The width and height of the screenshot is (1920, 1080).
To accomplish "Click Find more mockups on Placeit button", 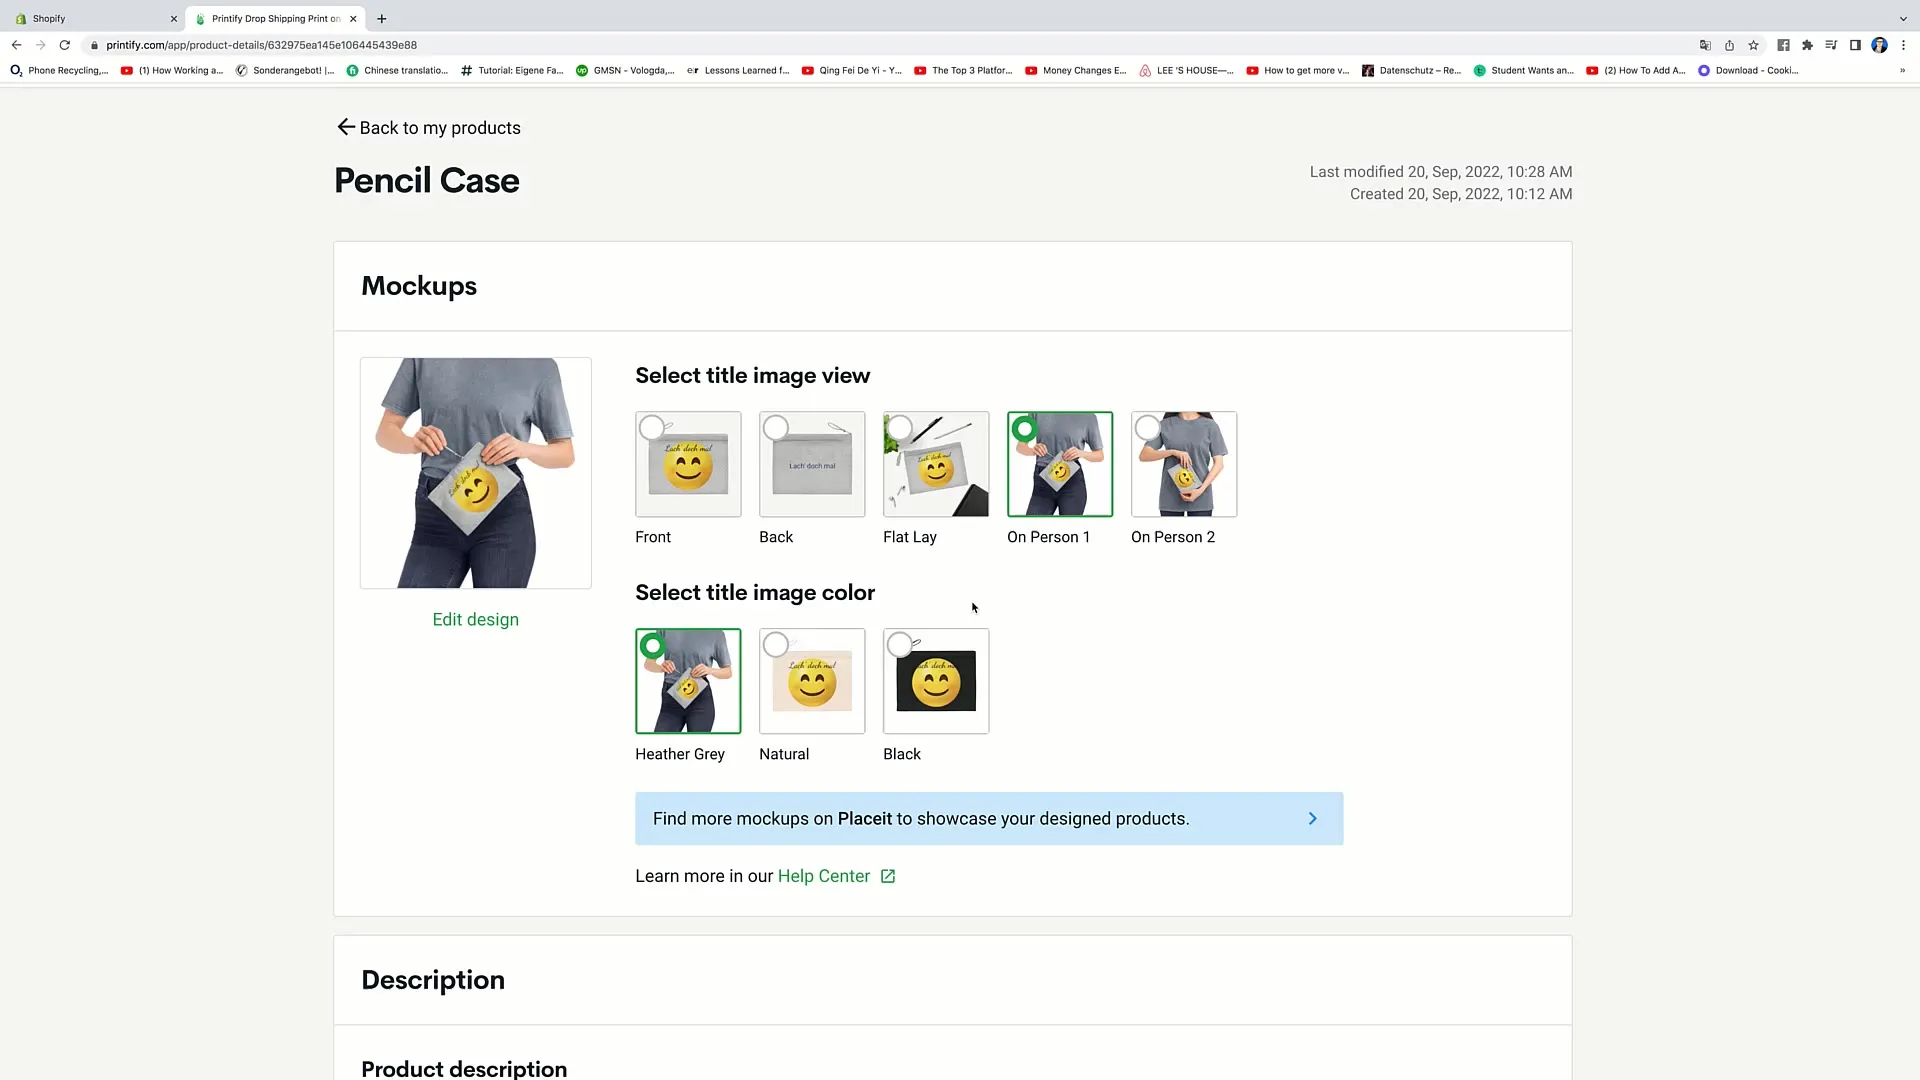I will (x=989, y=819).
